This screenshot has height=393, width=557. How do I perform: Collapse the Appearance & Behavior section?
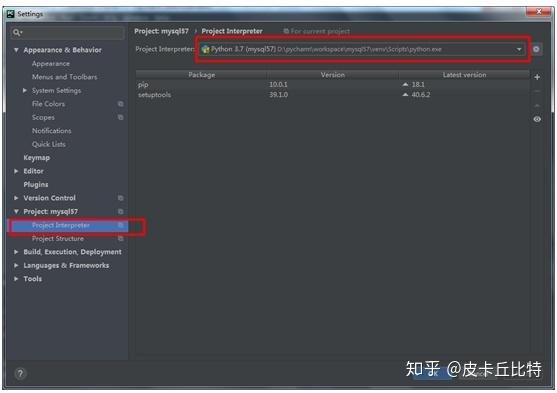(16, 50)
